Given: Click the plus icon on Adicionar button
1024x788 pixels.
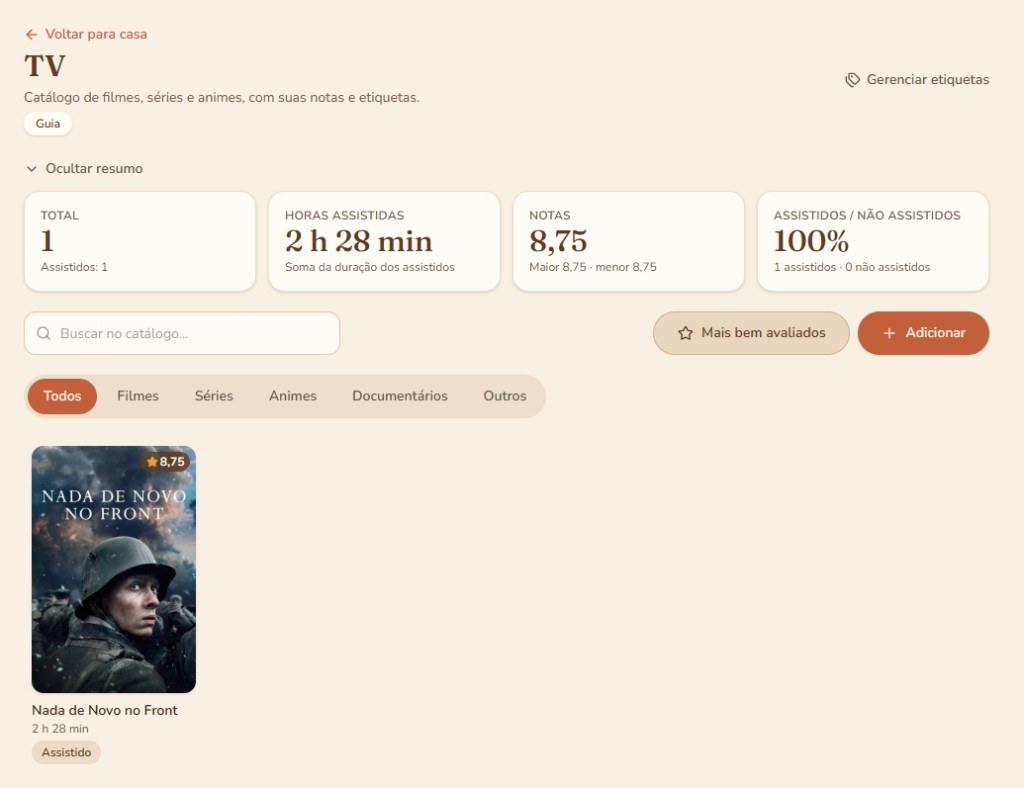Looking at the screenshot, I should pyautogui.click(x=889, y=333).
